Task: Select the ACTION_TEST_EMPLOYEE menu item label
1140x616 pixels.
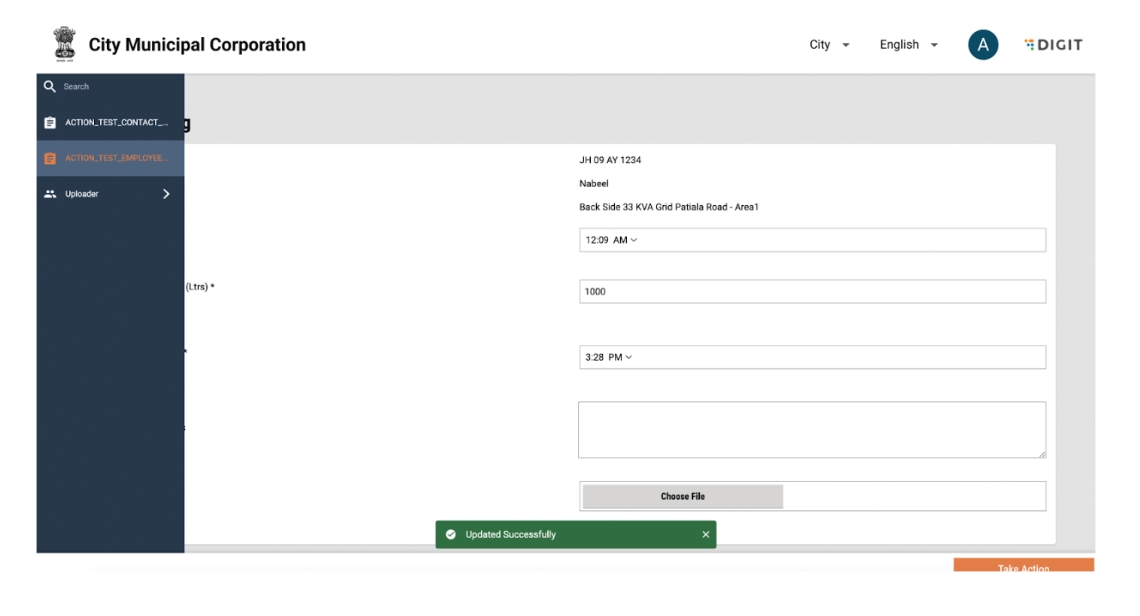Action: 116,158
